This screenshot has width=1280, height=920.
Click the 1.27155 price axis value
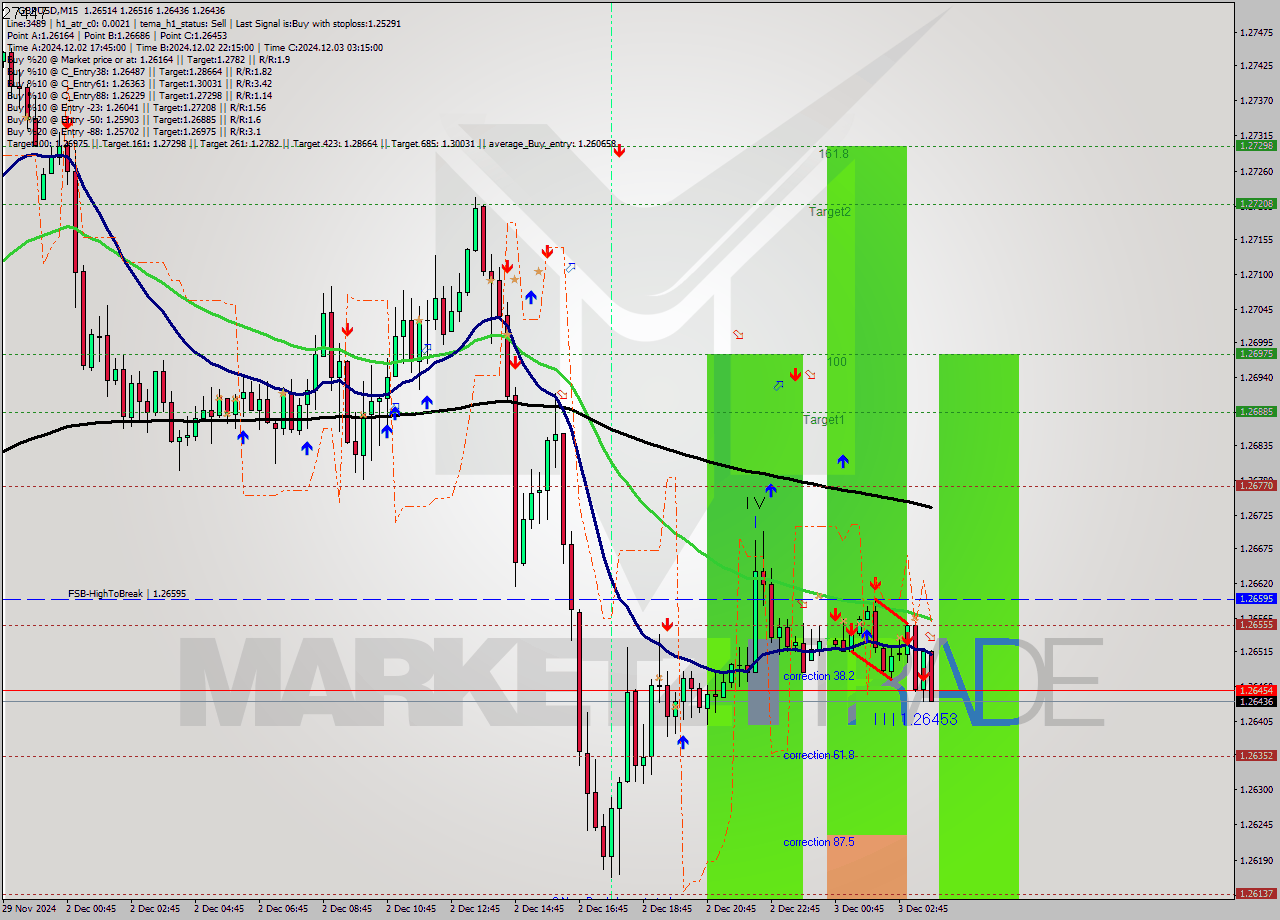pyautogui.click(x=1255, y=240)
